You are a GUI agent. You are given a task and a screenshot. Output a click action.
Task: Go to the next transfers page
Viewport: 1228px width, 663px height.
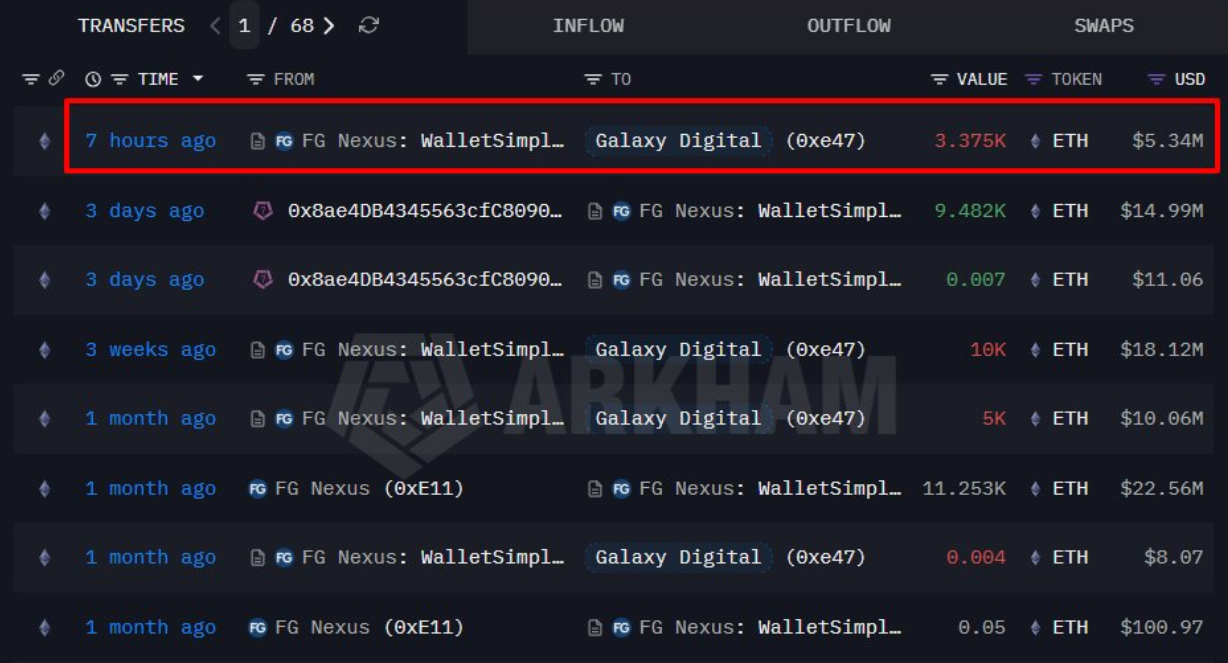tap(329, 26)
